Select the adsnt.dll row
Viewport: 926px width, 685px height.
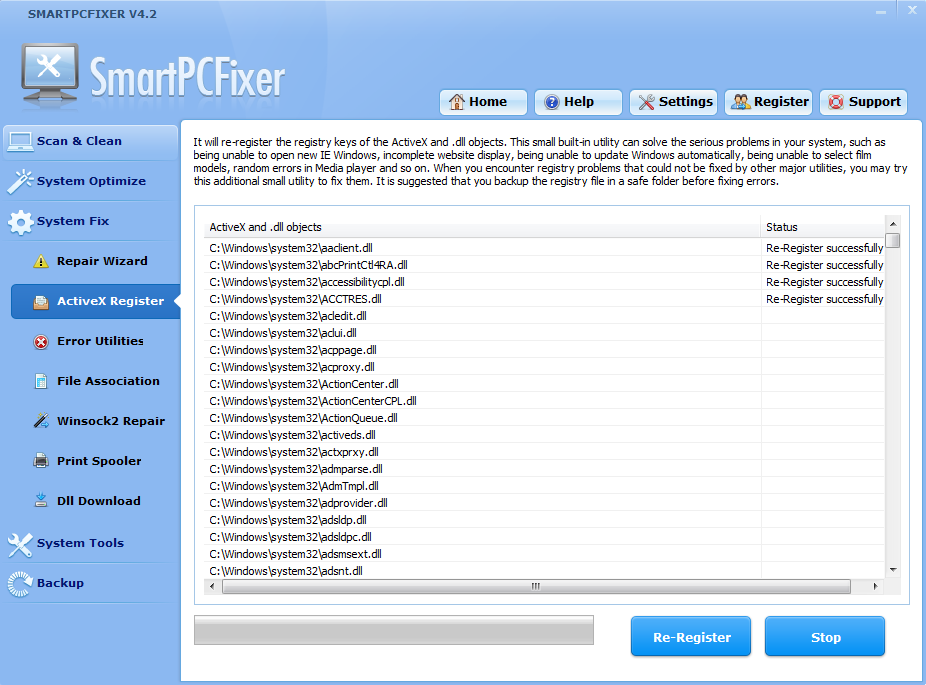coord(544,571)
